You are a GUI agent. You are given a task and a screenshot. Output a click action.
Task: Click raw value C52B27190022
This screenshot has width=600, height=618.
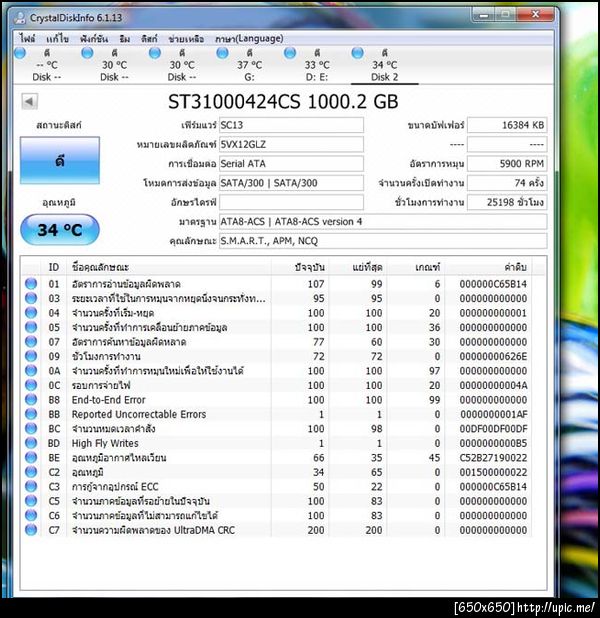pos(493,458)
